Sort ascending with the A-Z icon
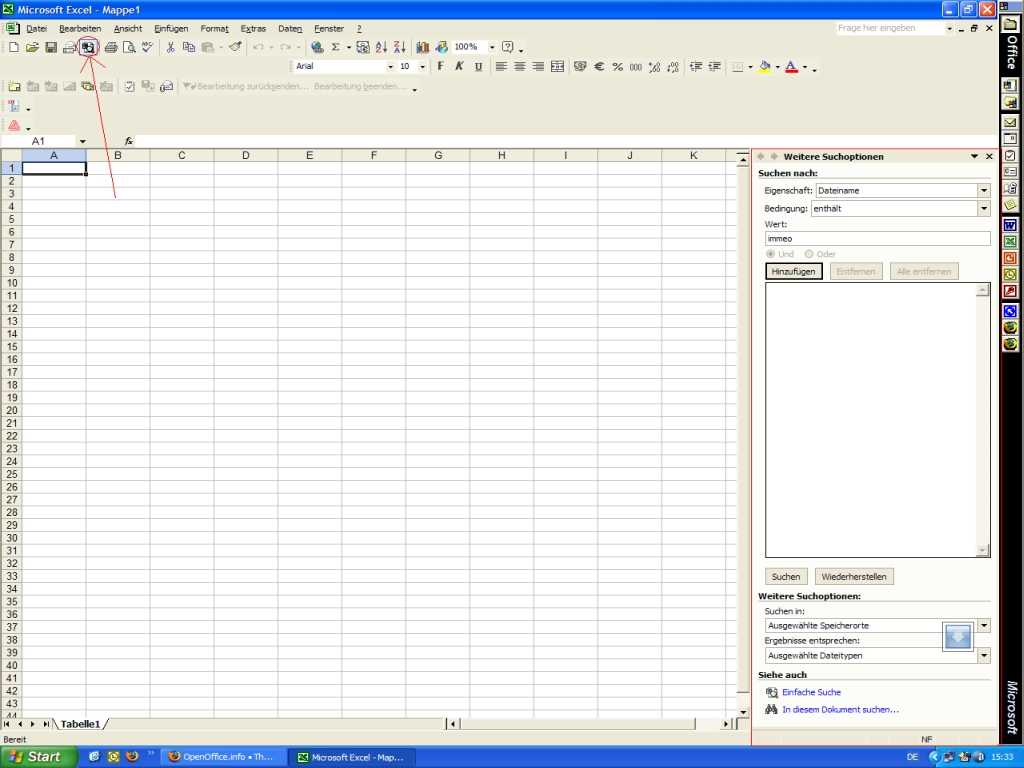Image resolution: width=1024 pixels, height=768 pixels. tap(381, 47)
